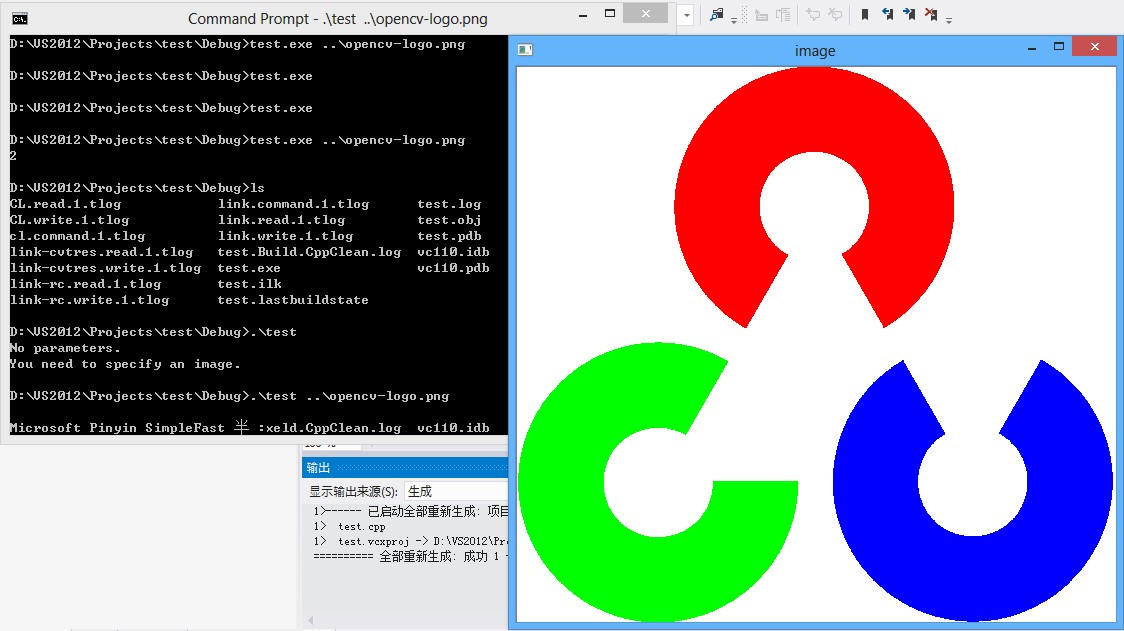Click the comment out selection icon
The height and width of the screenshot is (631, 1124).
[x=813, y=14]
